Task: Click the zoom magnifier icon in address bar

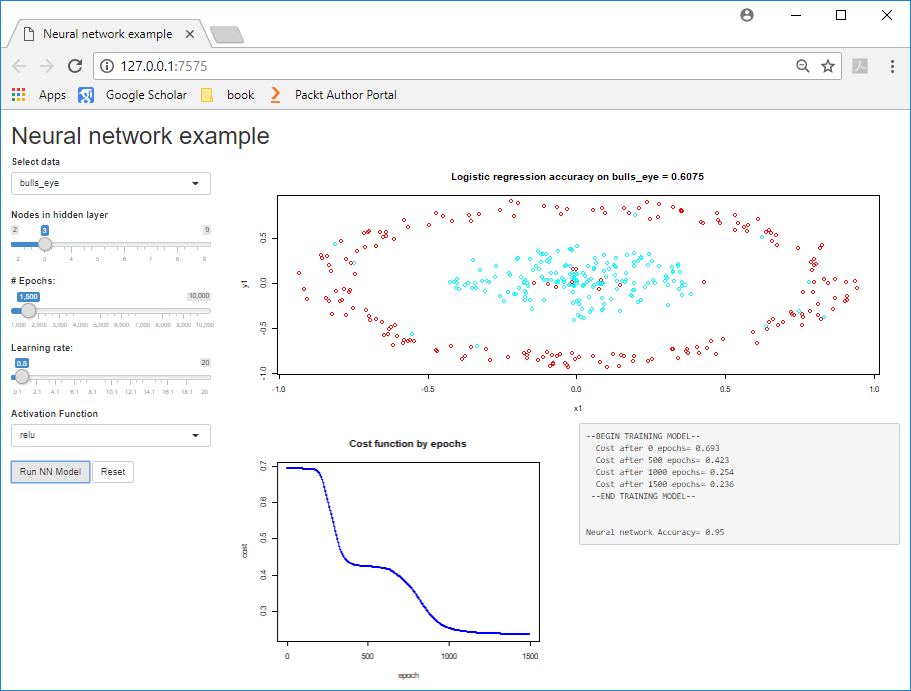Action: click(802, 66)
